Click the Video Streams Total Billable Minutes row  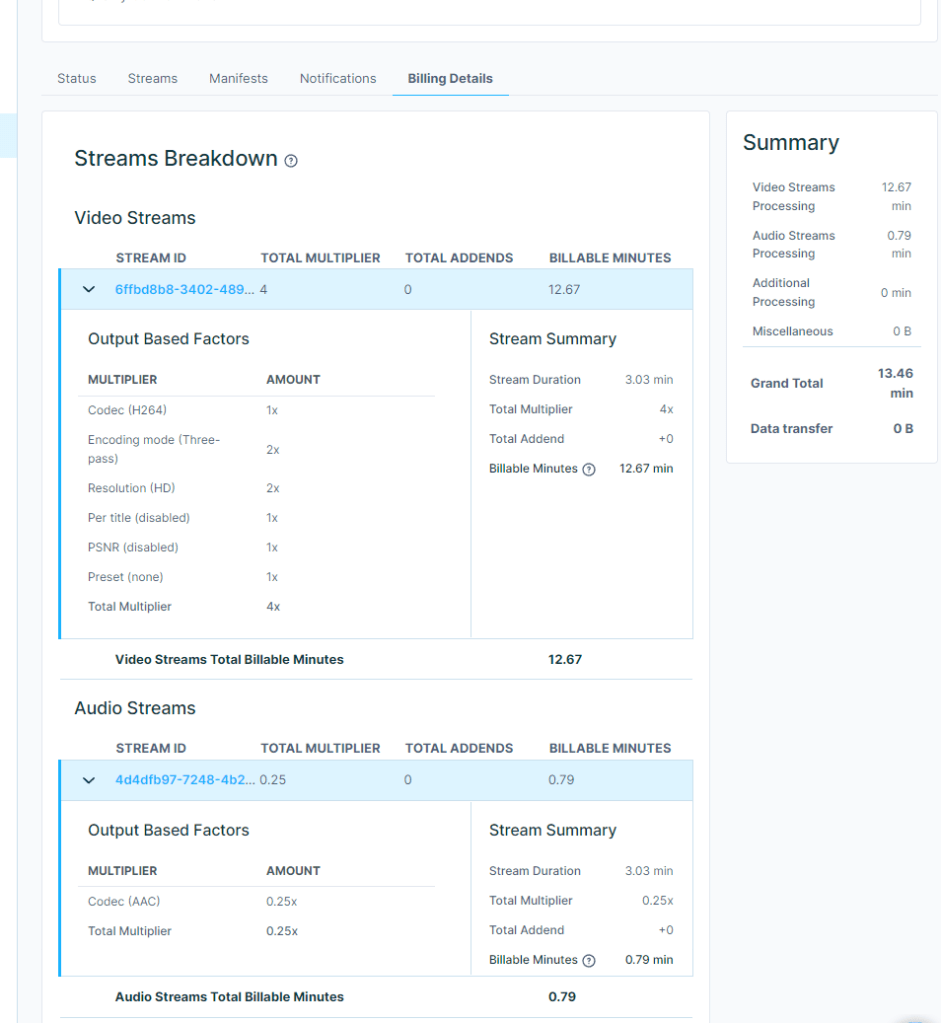click(376, 660)
